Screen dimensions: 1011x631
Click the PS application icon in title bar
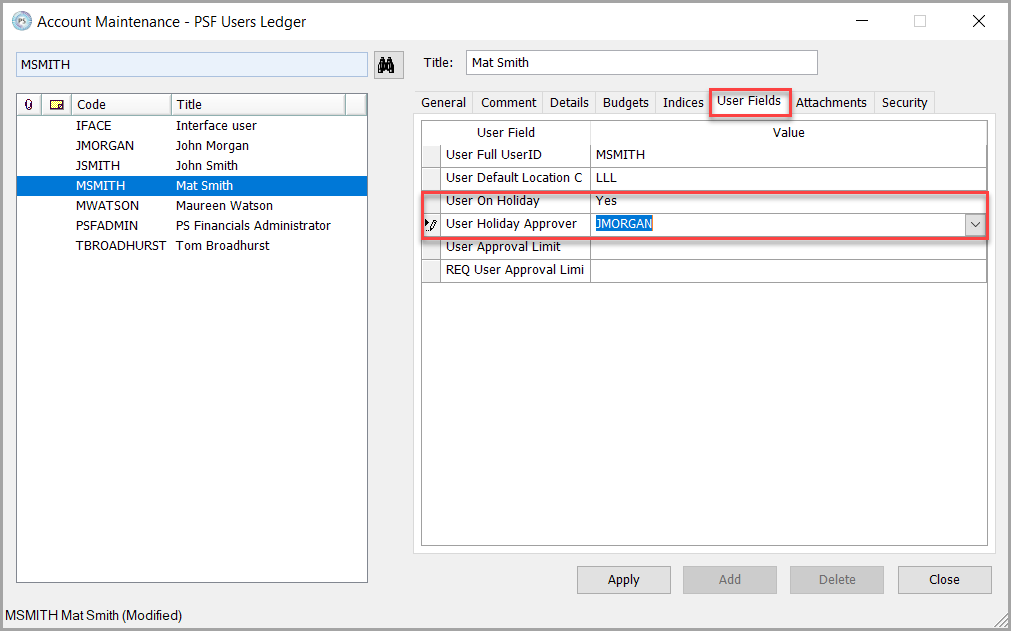click(20, 21)
